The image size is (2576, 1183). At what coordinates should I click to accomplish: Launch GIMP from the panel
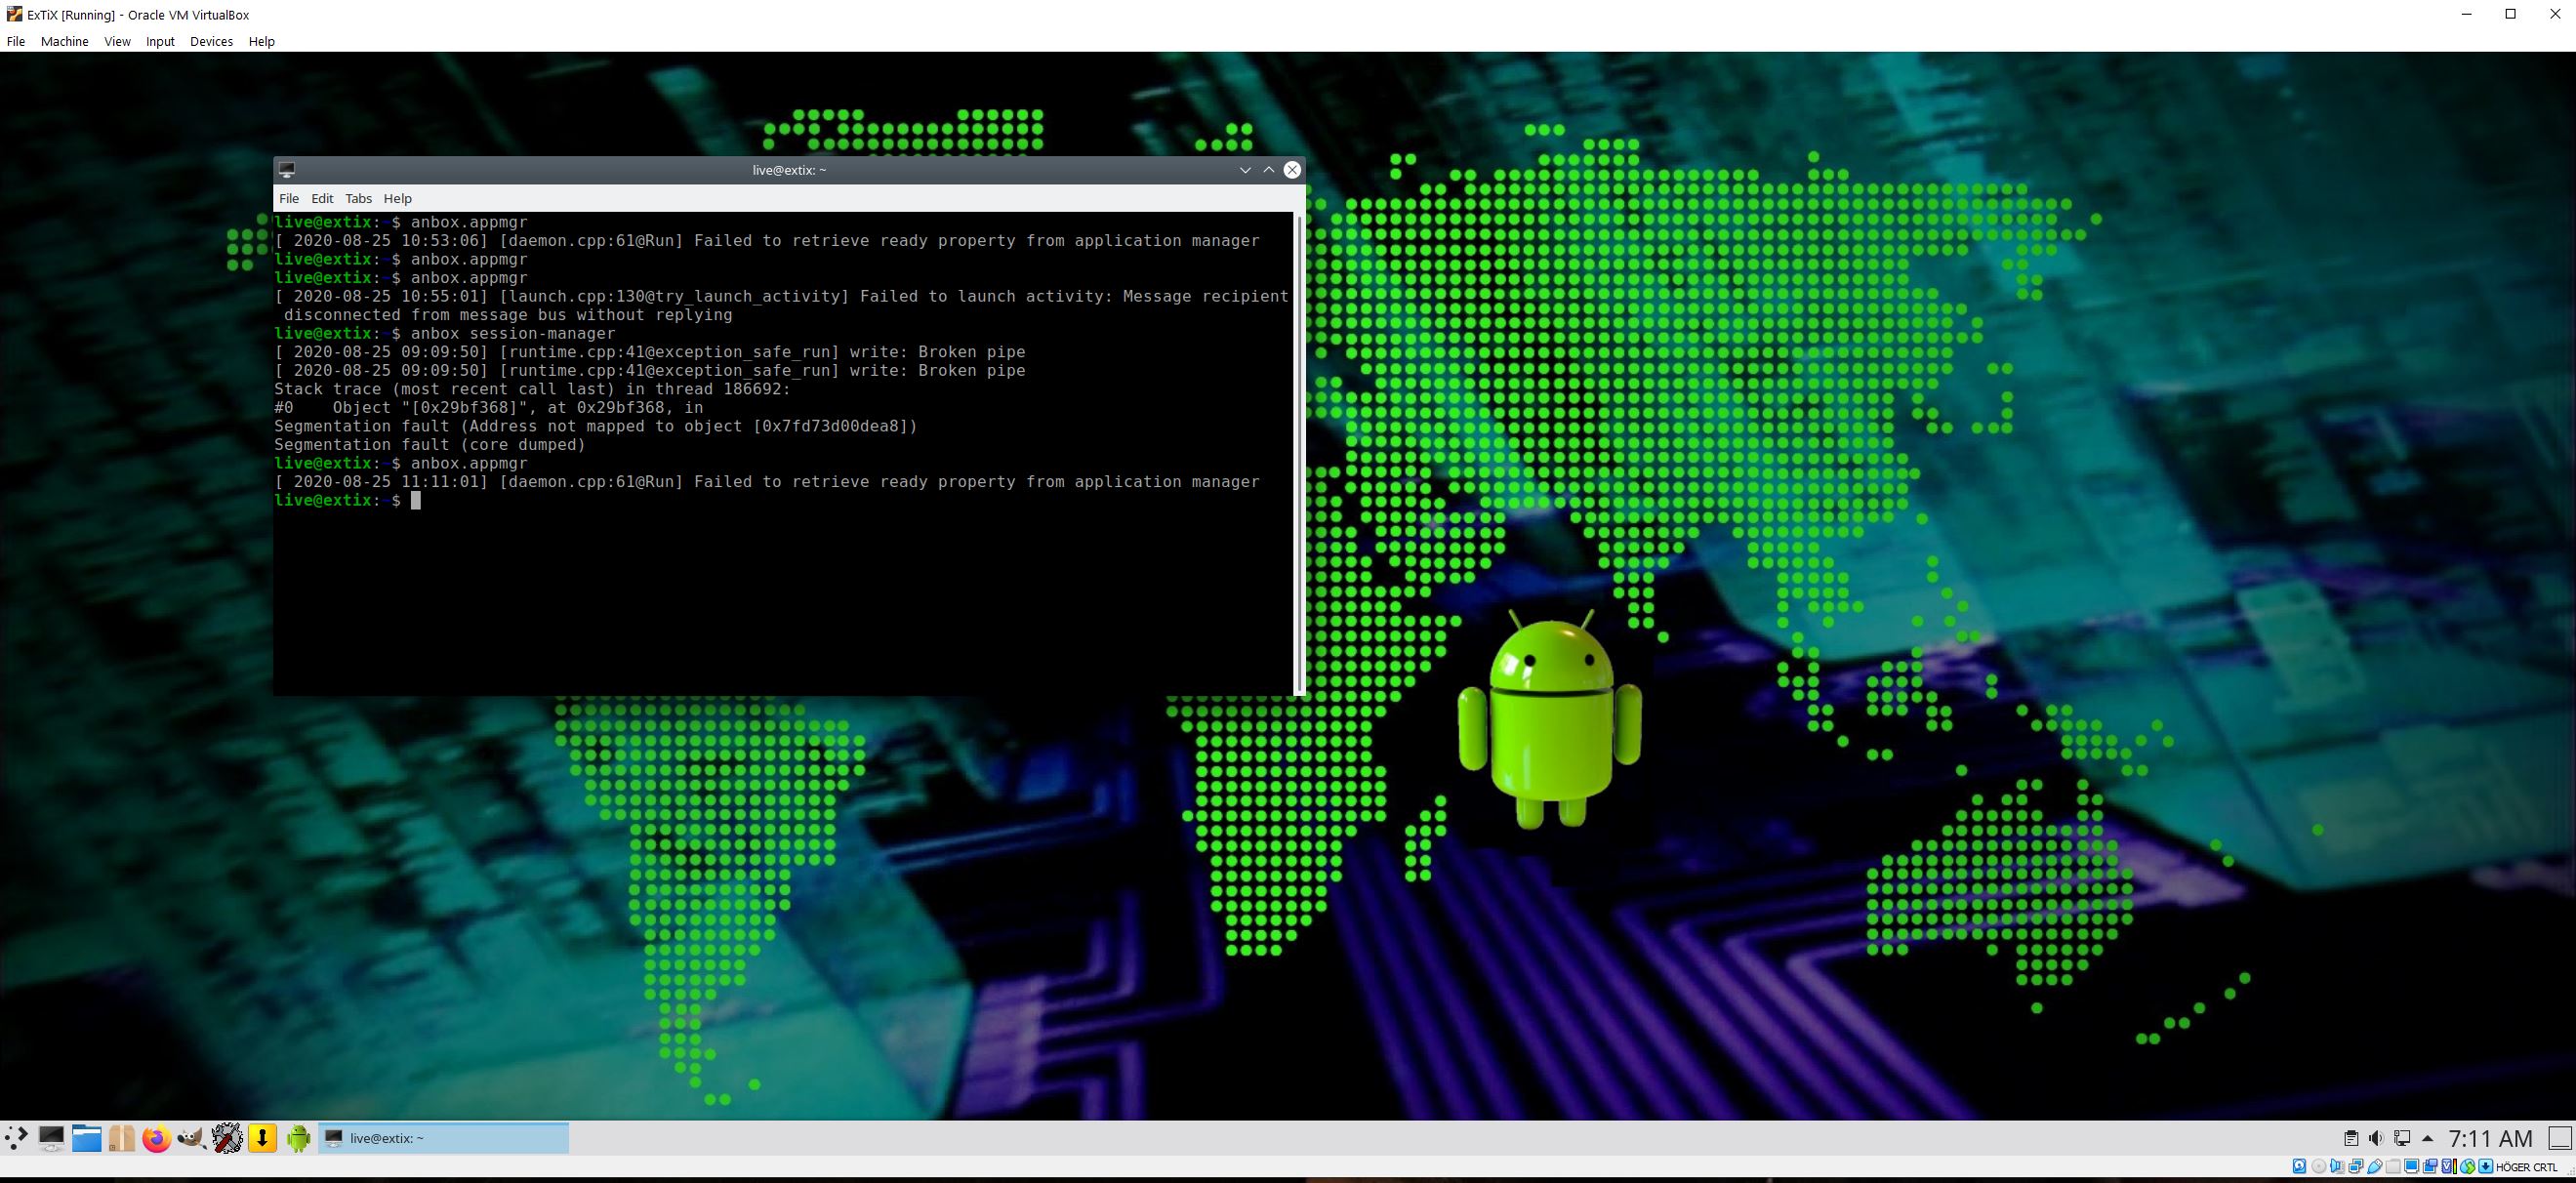click(191, 1138)
